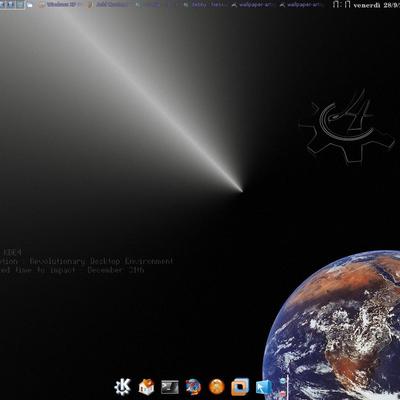400x400 pixels.
Task: Open the orange round dock icon
Action: (217, 387)
